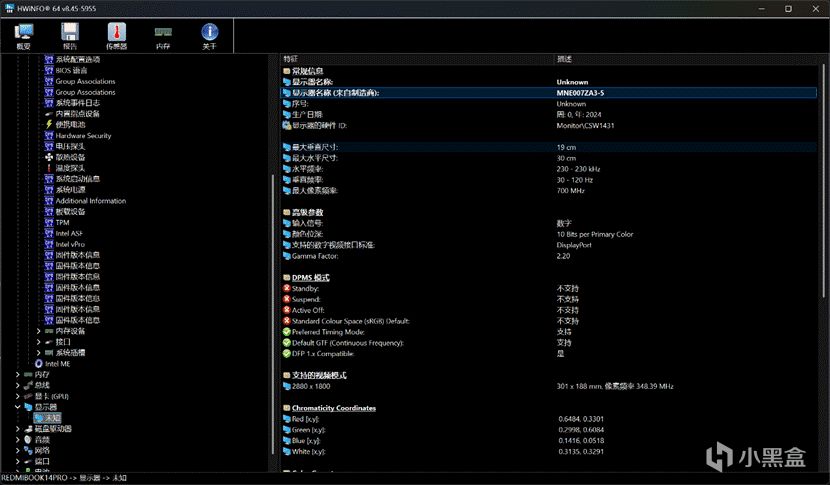Click the Gamma Factor row label
The width and height of the screenshot is (830, 485).
(x=315, y=256)
